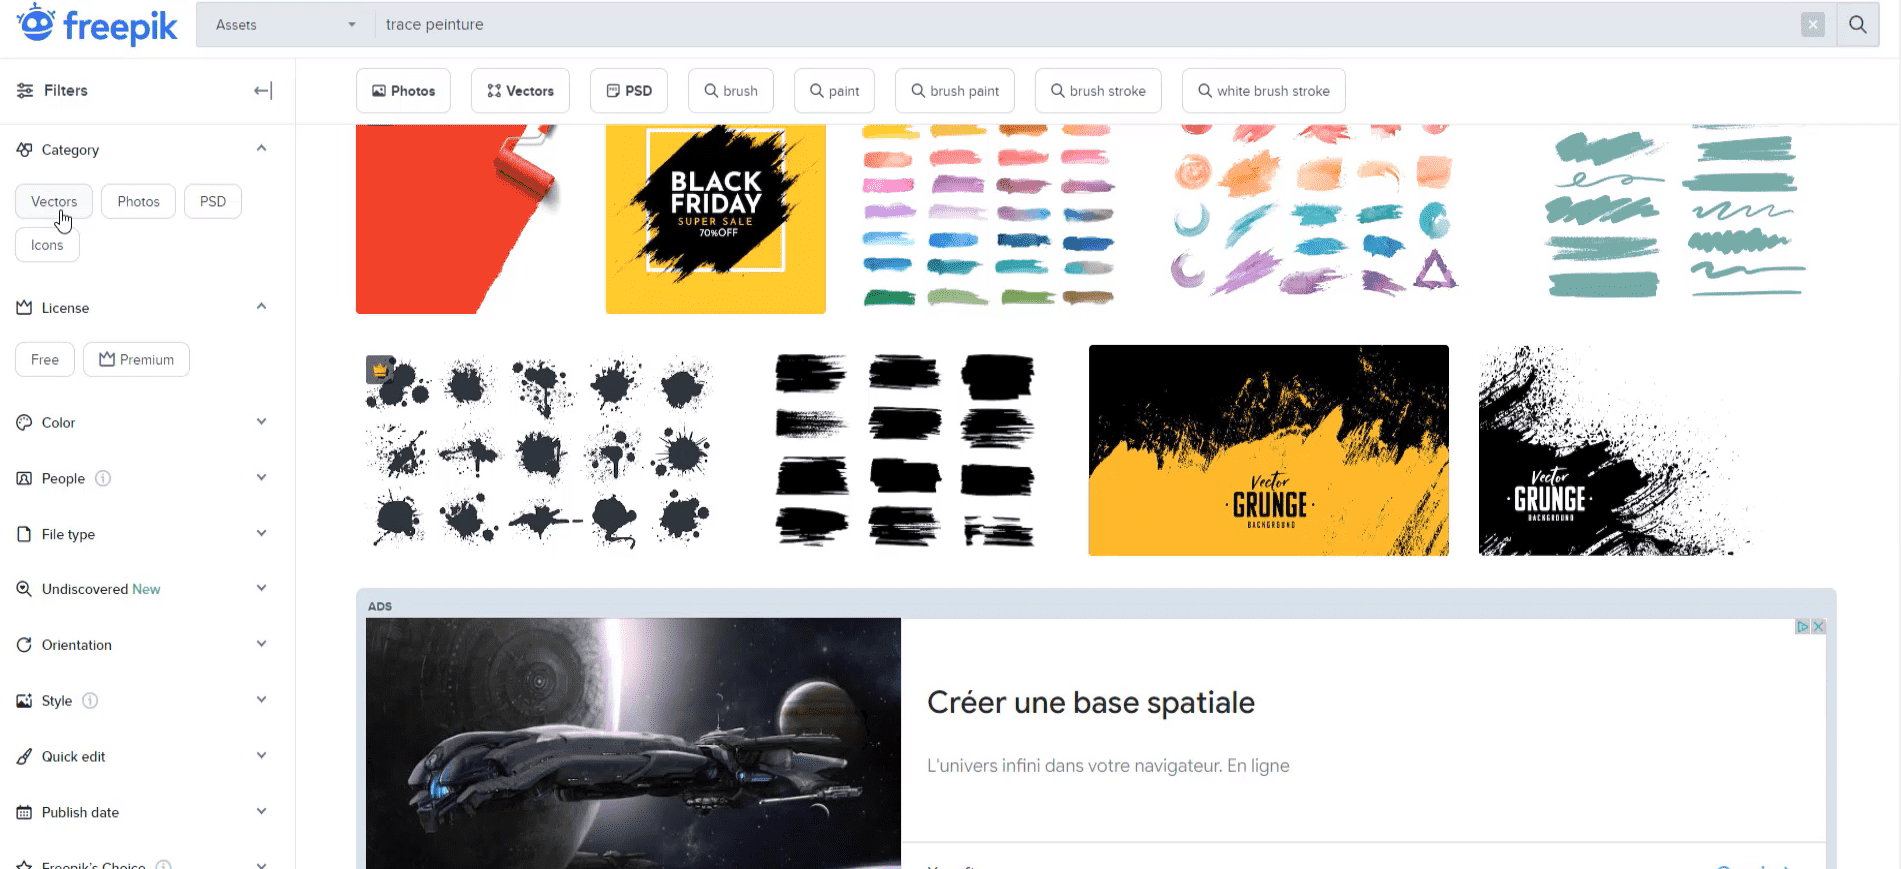Click the Style info icon
Screen dimensions: 1901x869
click(90, 701)
